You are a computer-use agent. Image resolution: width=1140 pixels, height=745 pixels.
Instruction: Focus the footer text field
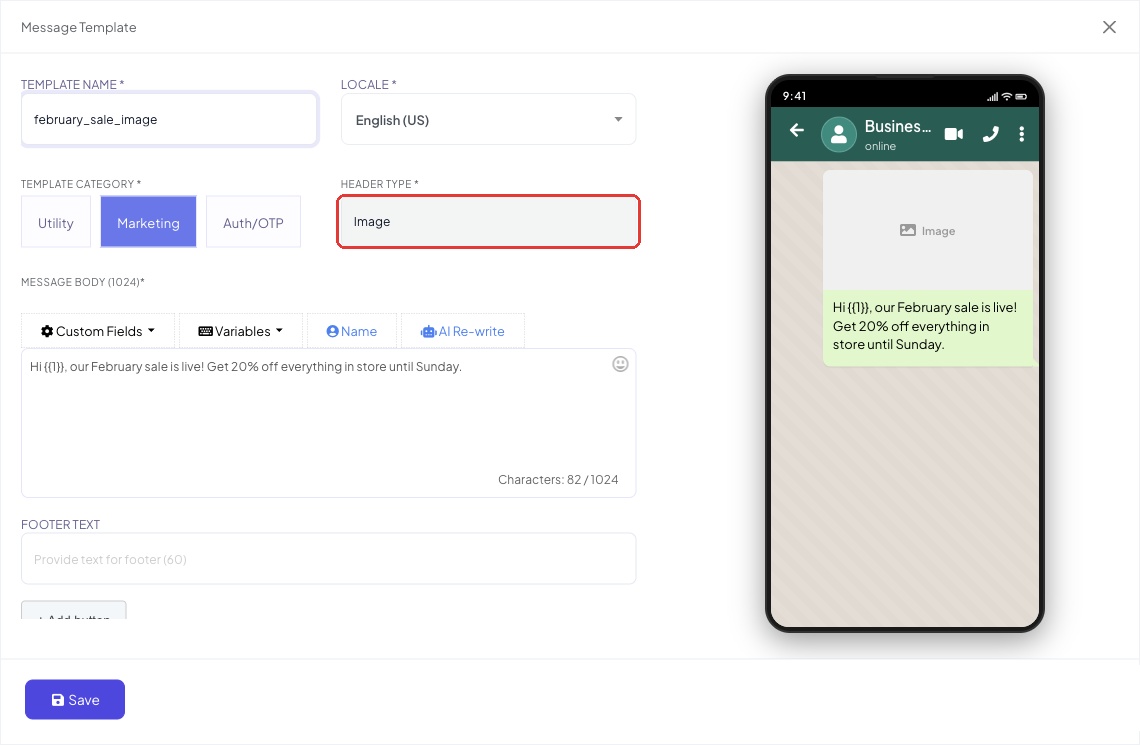[329, 559]
